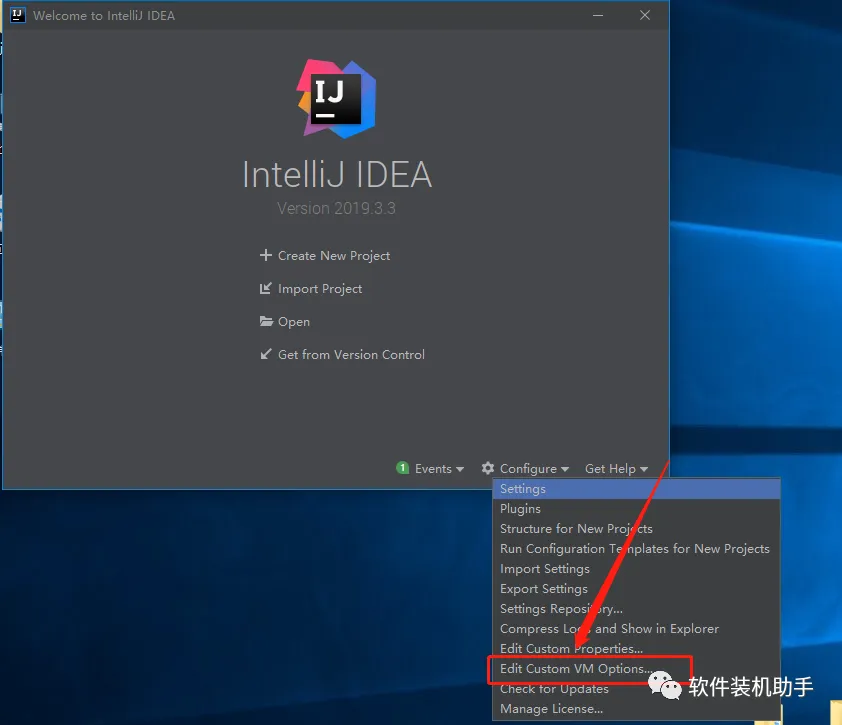842x725 pixels.
Task: Click Import Settings menu entry
Action: [x=636, y=569]
